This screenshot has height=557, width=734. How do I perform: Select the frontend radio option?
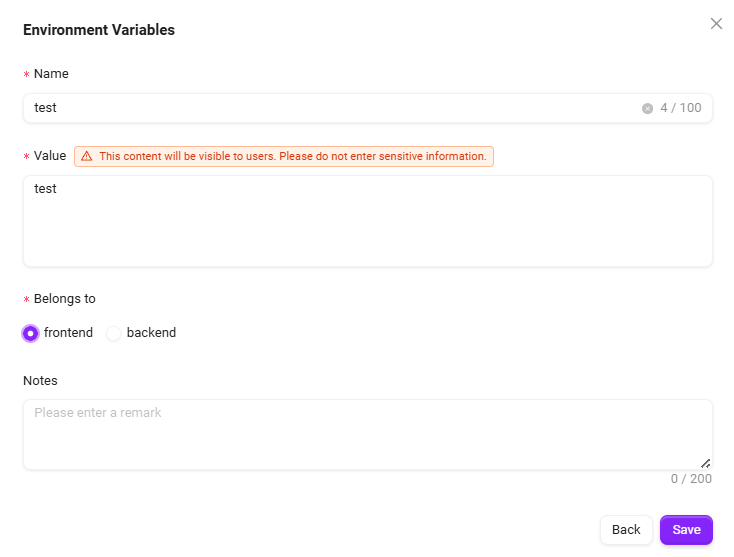coord(31,333)
